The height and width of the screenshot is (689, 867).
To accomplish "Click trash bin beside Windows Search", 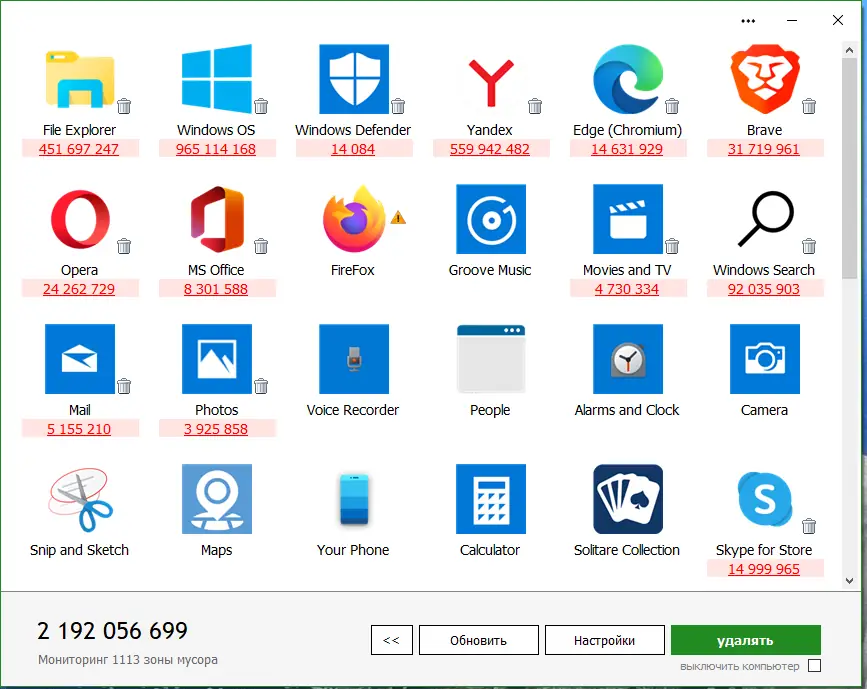I will point(809,246).
